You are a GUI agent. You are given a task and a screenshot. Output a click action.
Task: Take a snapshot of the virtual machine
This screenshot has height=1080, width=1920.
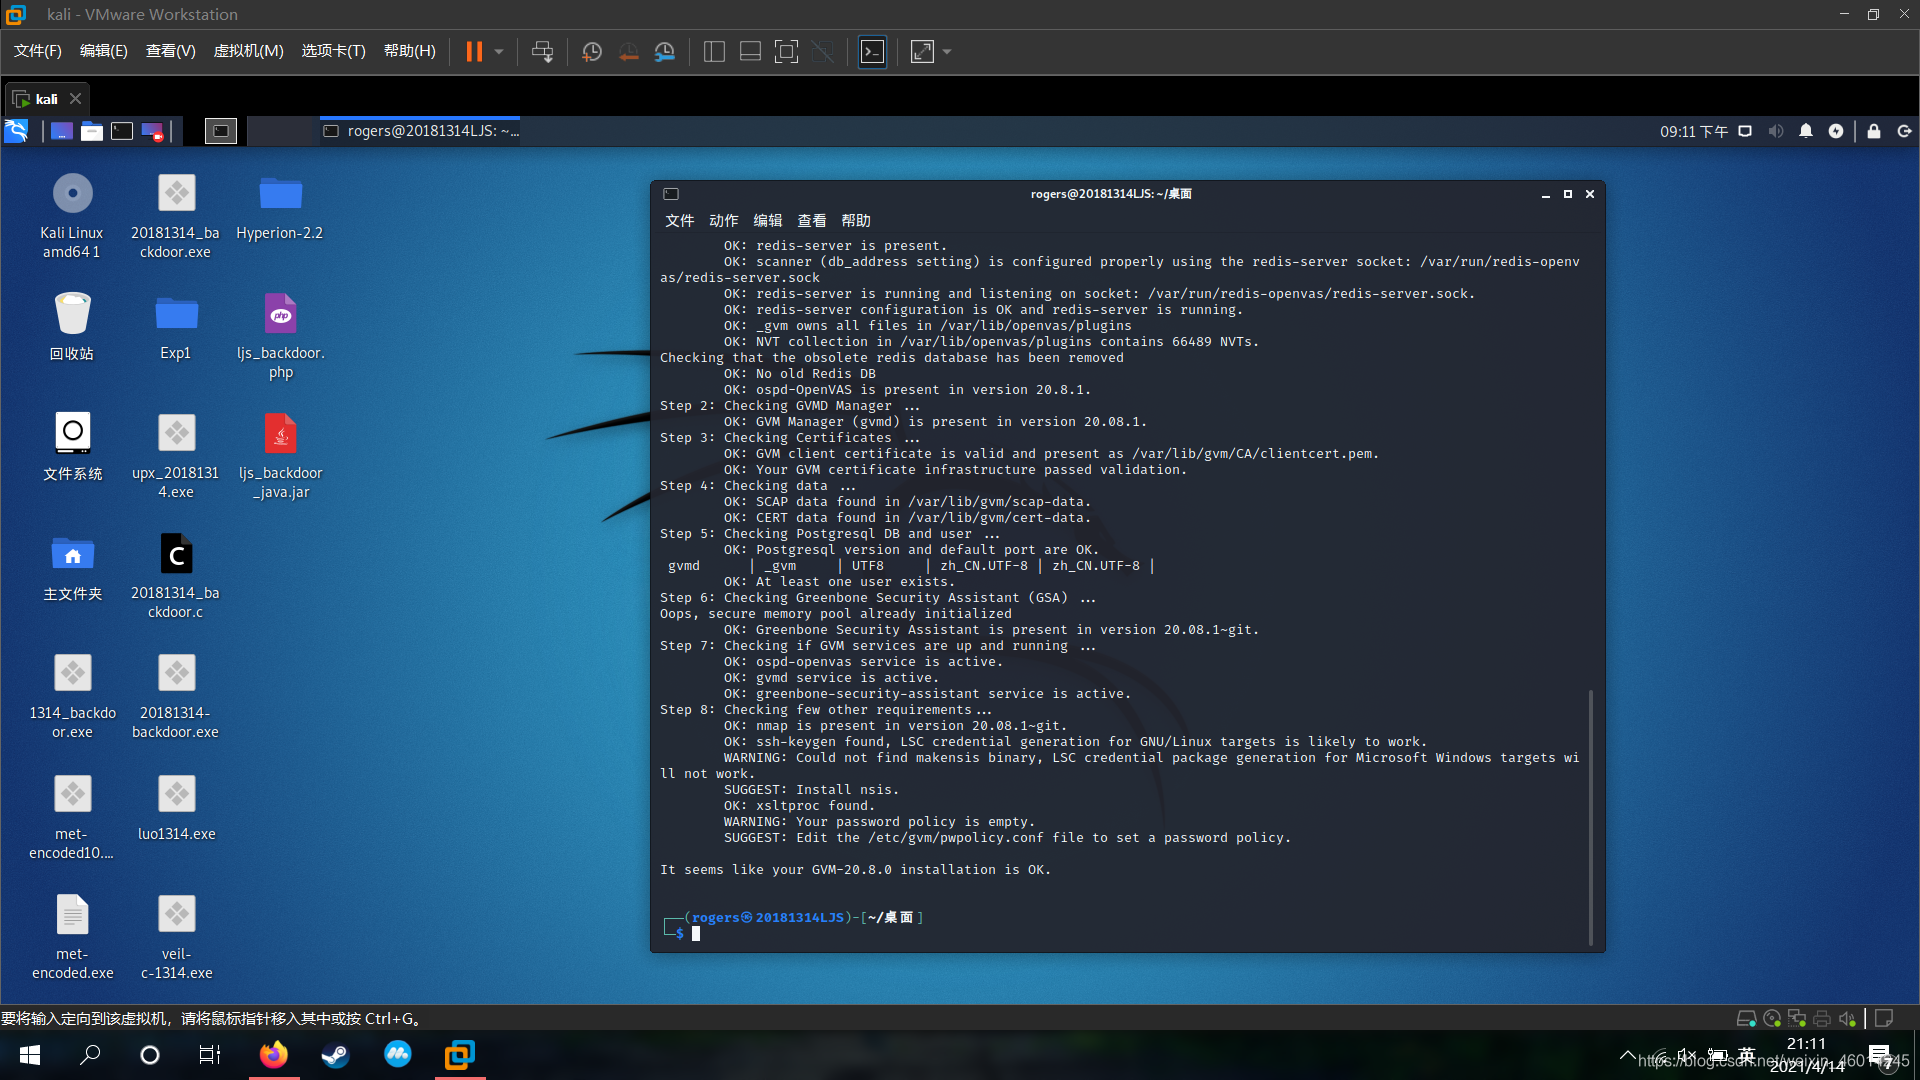tap(592, 51)
